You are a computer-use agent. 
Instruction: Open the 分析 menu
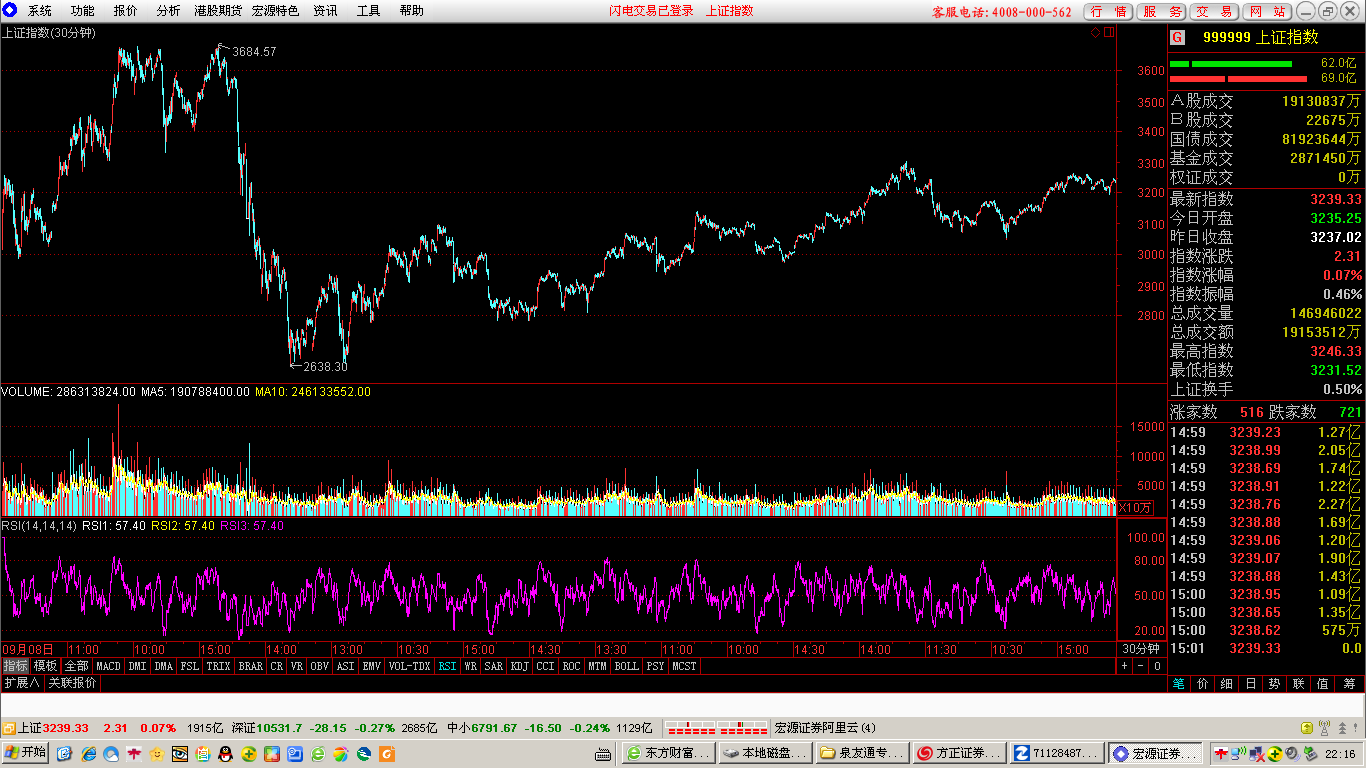[x=169, y=11]
